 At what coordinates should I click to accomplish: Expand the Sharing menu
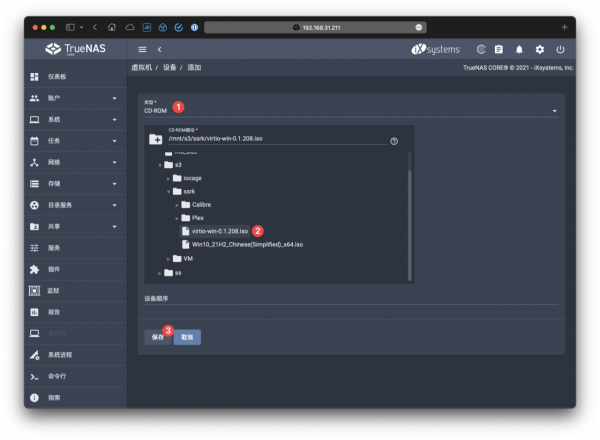tap(75, 227)
